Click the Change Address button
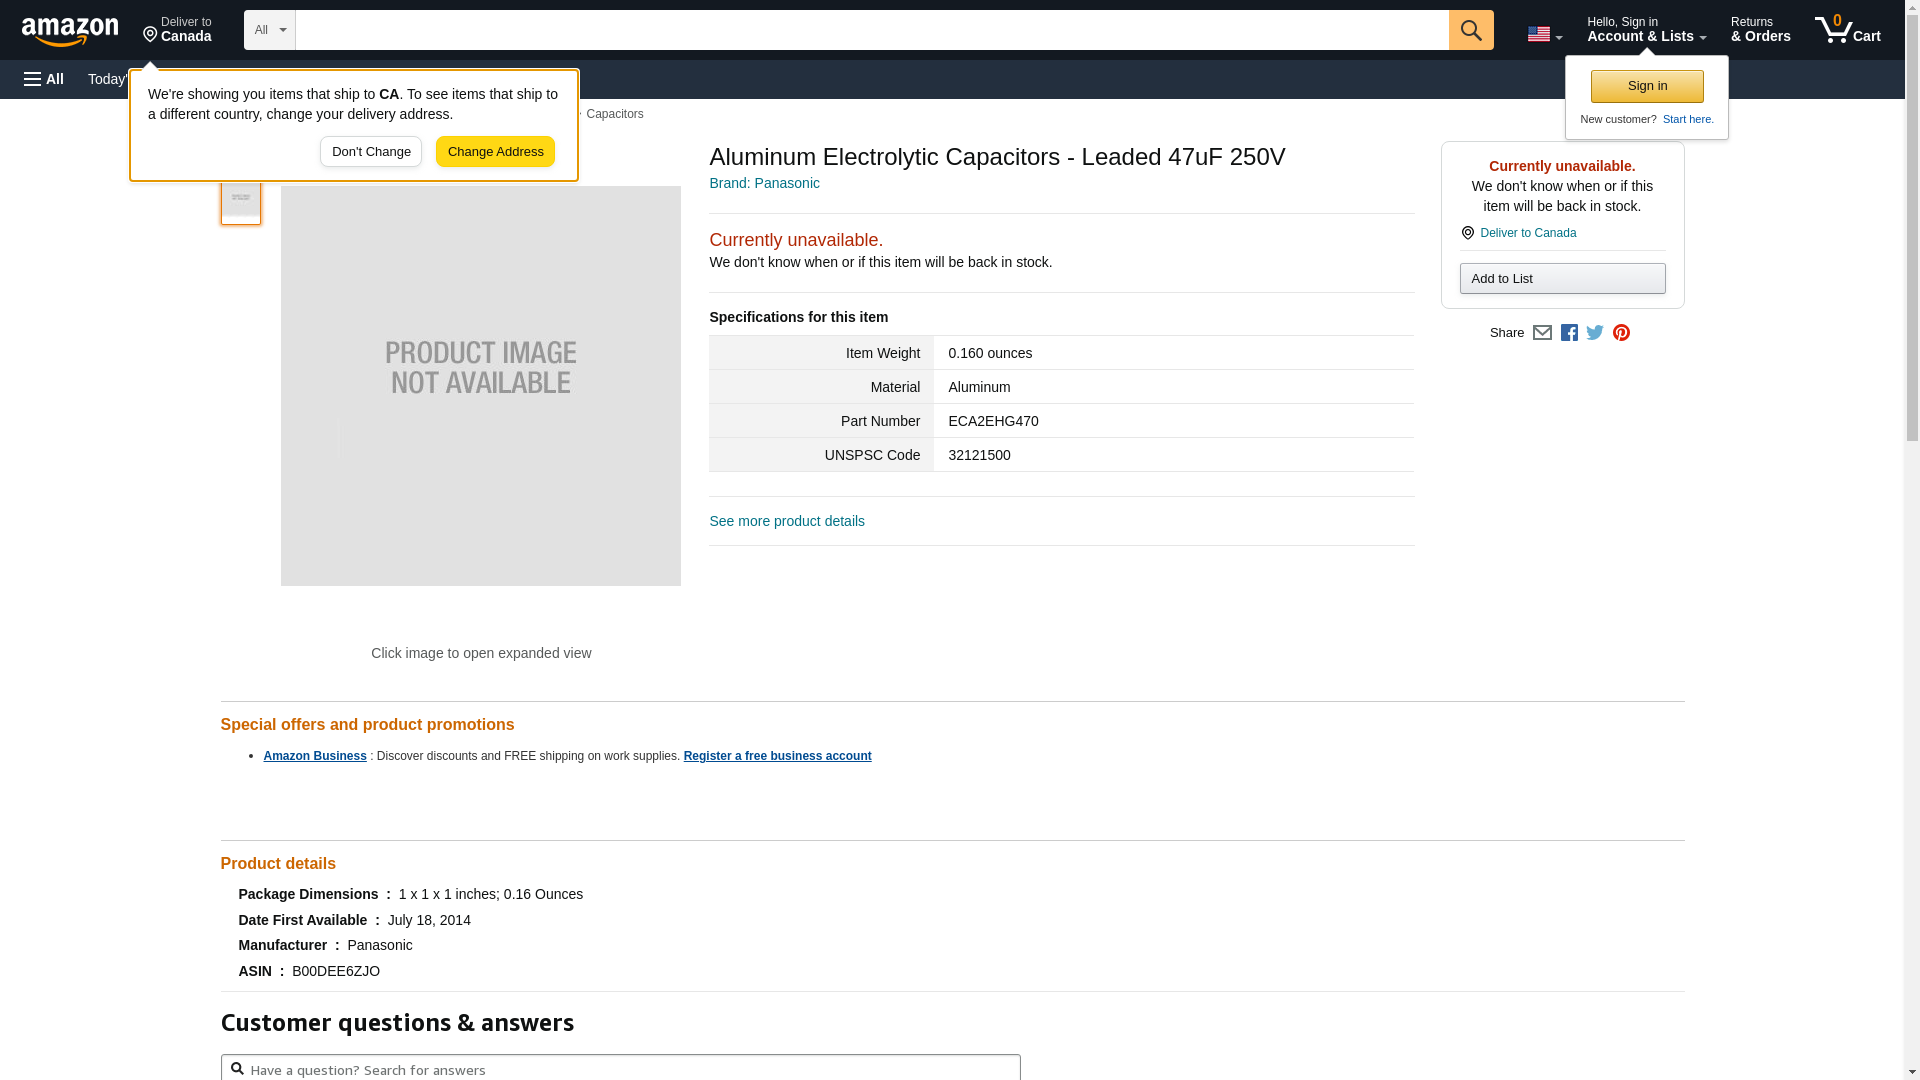 coord(495,152)
